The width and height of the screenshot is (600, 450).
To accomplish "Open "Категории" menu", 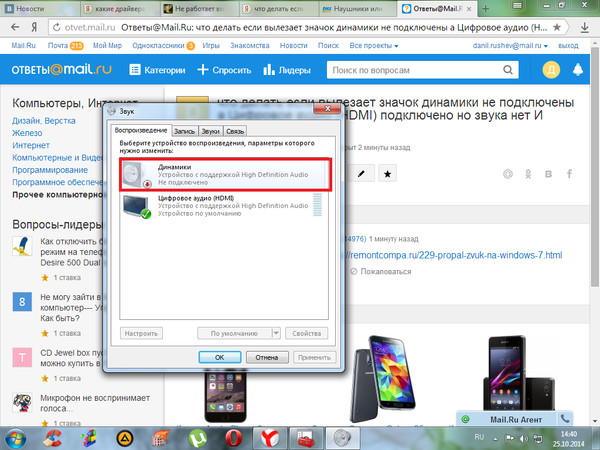I will coord(157,70).
